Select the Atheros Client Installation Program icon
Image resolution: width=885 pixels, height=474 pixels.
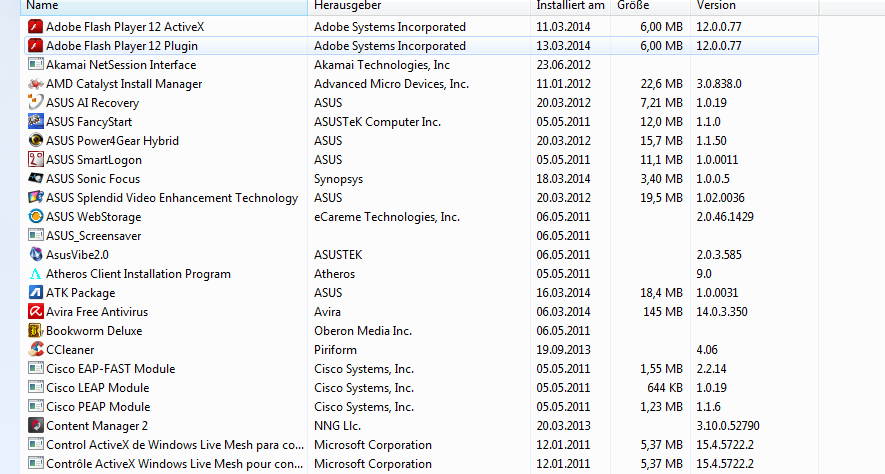click(36, 274)
